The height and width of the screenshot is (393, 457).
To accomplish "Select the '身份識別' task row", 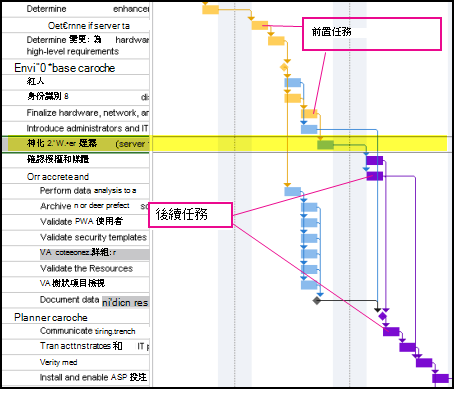I will coord(76,97).
